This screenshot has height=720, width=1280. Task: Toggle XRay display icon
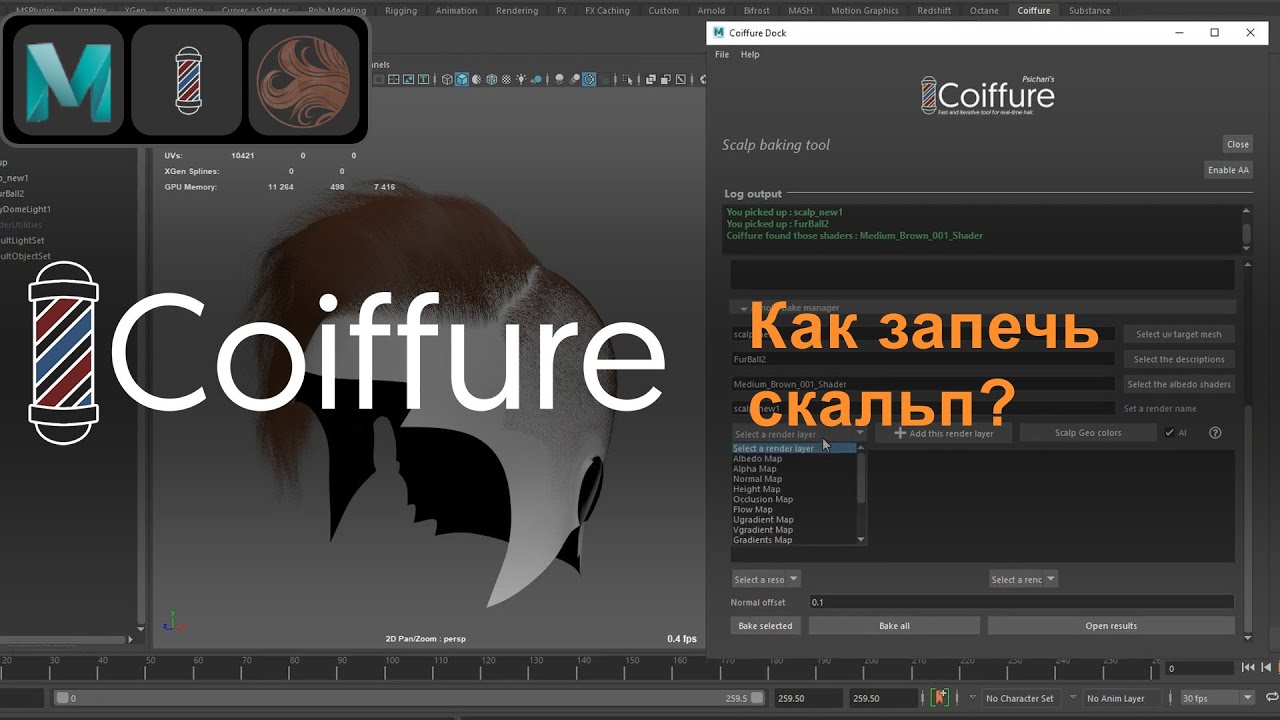click(x=650, y=79)
